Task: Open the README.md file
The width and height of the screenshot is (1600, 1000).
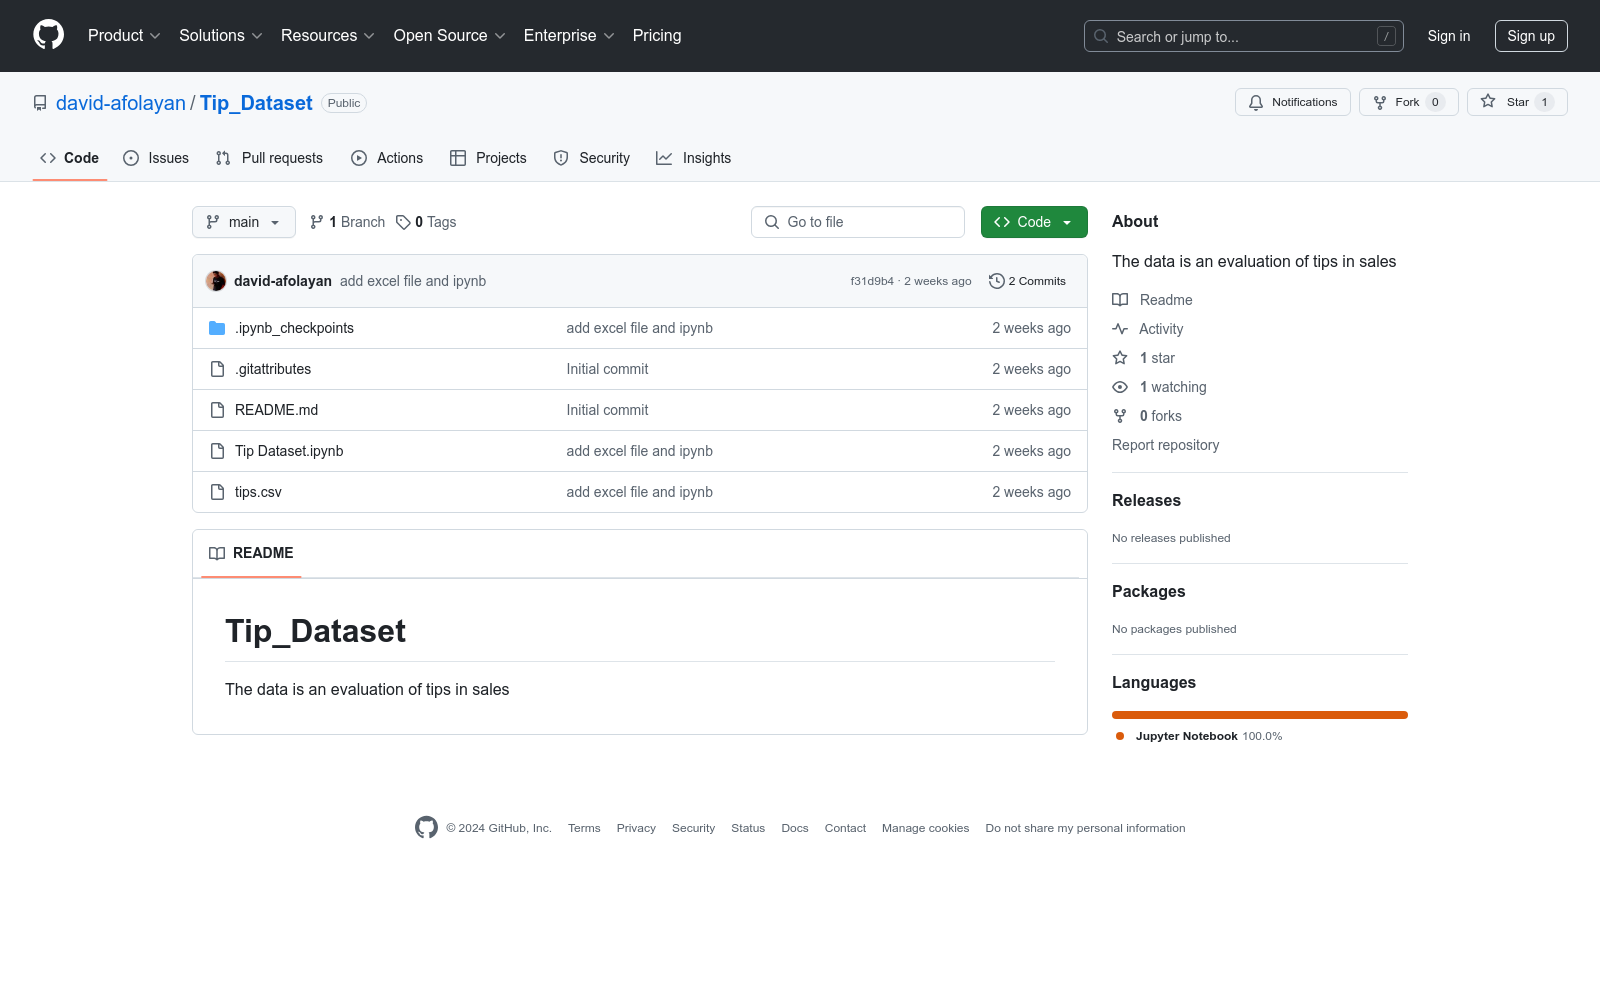Action: click(276, 410)
